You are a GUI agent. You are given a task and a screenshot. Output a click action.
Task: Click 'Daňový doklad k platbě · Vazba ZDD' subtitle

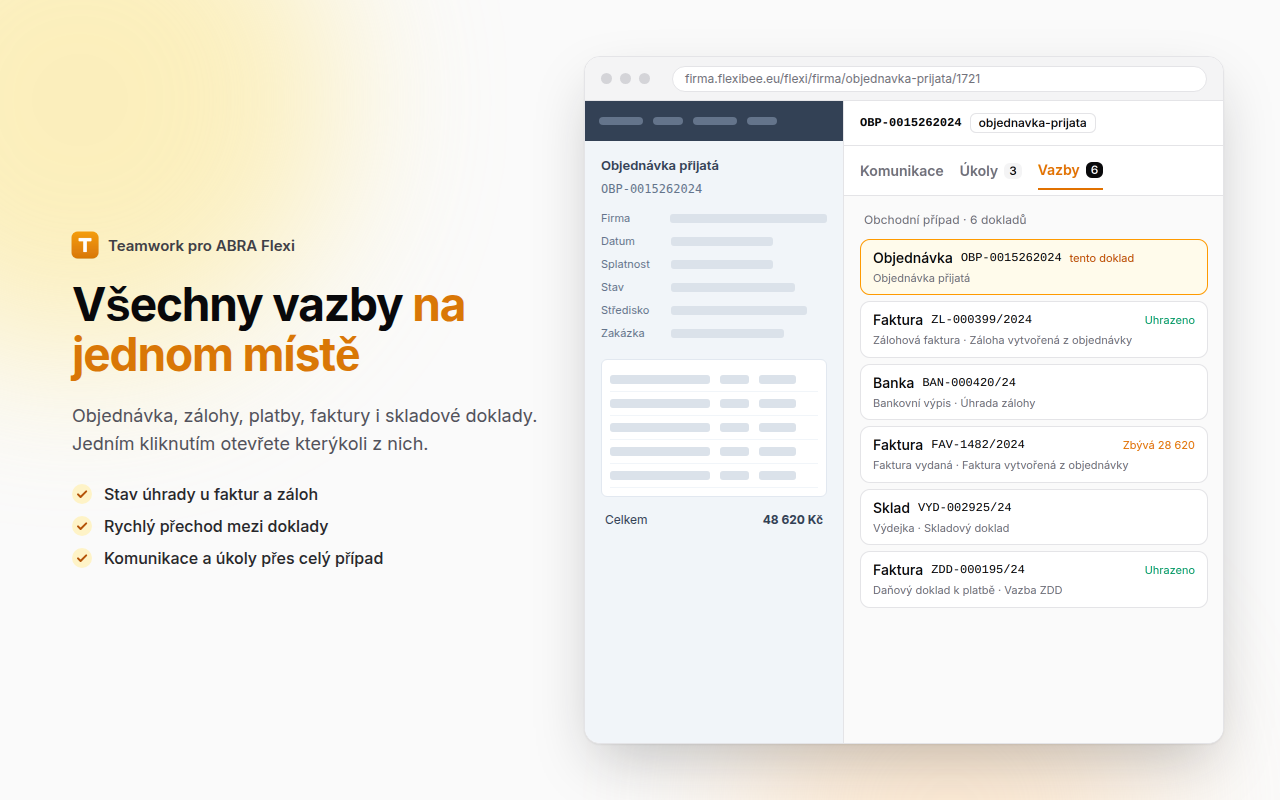[x=968, y=590]
